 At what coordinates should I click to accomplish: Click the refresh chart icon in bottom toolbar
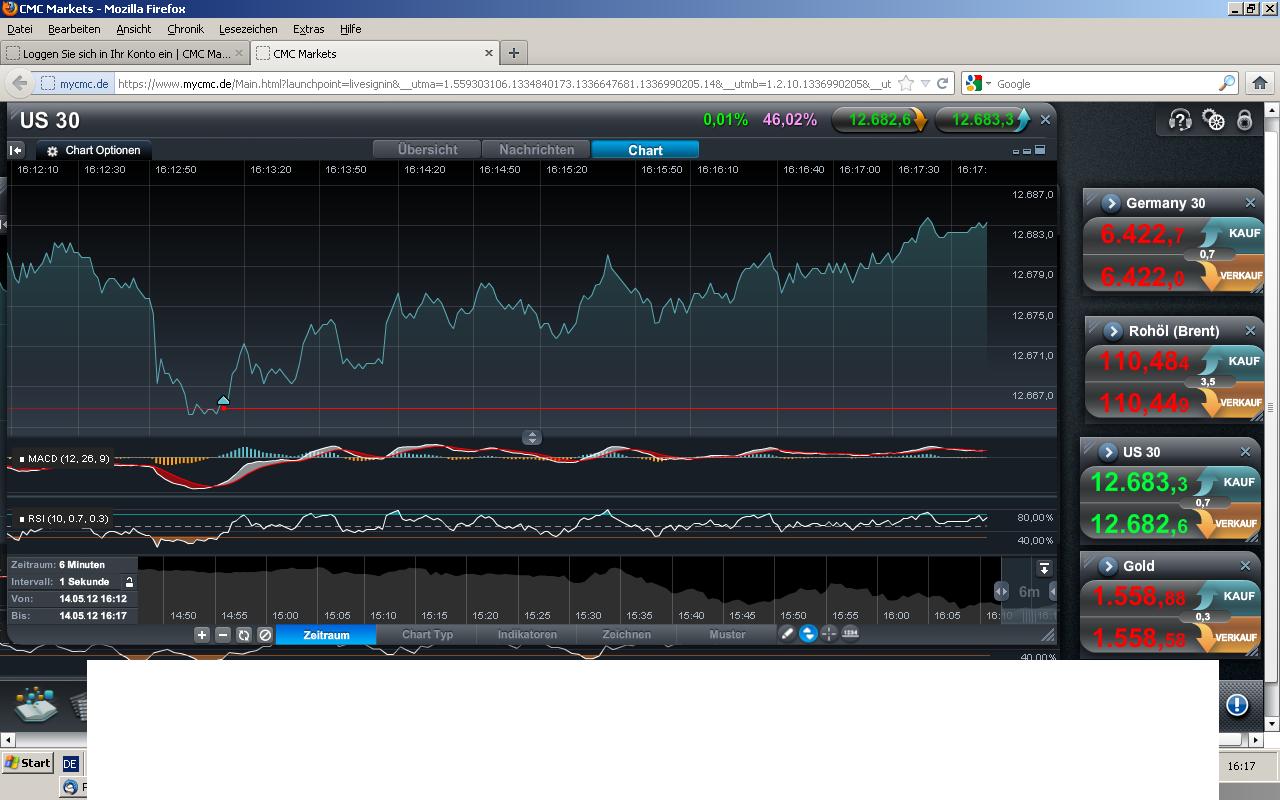244,635
